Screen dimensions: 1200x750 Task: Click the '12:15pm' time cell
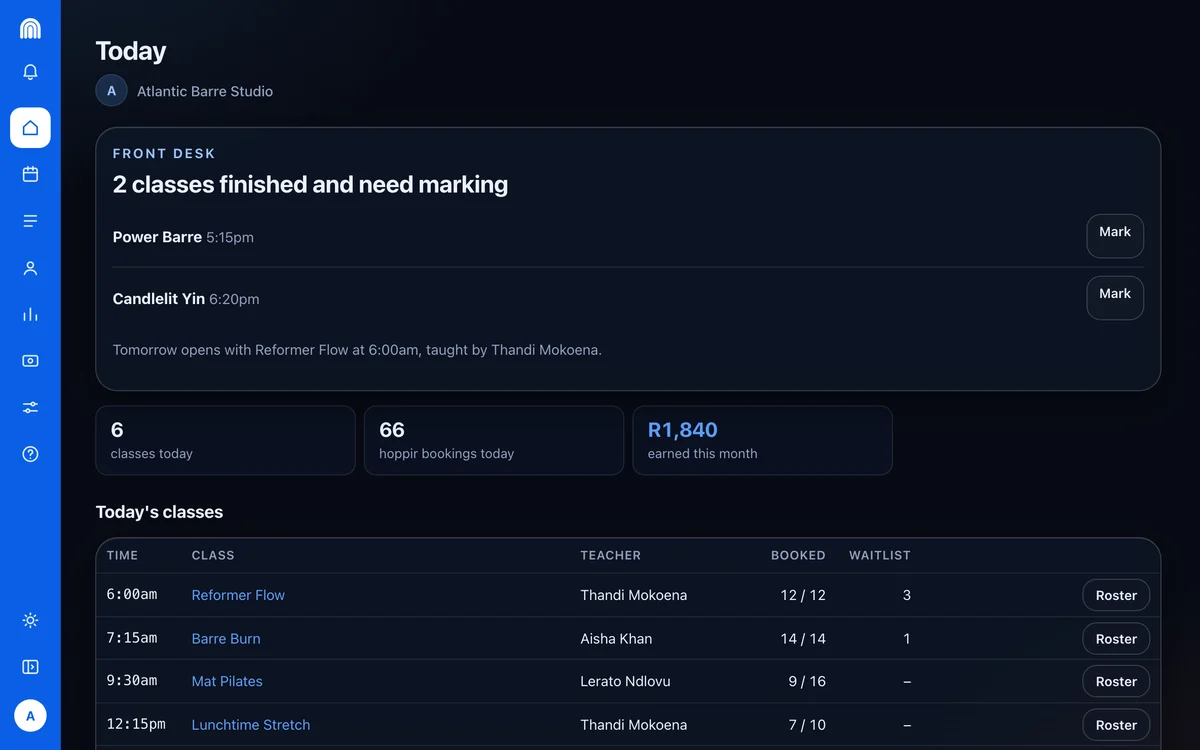[x=136, y=724]
